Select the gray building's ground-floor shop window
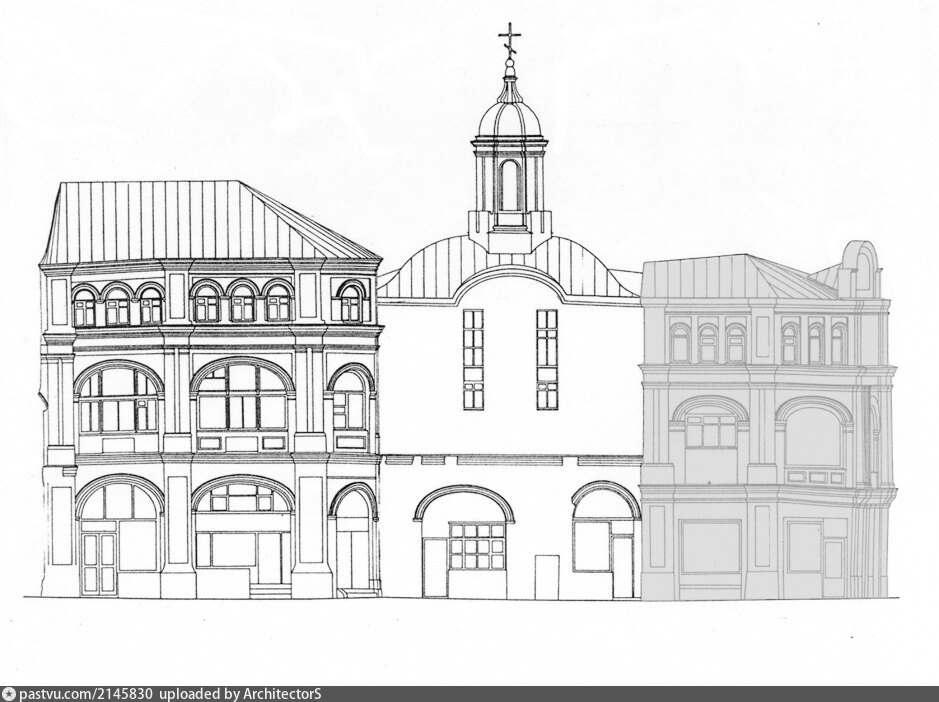The width and height of the screenshot is (939, 702). [710, 548]
